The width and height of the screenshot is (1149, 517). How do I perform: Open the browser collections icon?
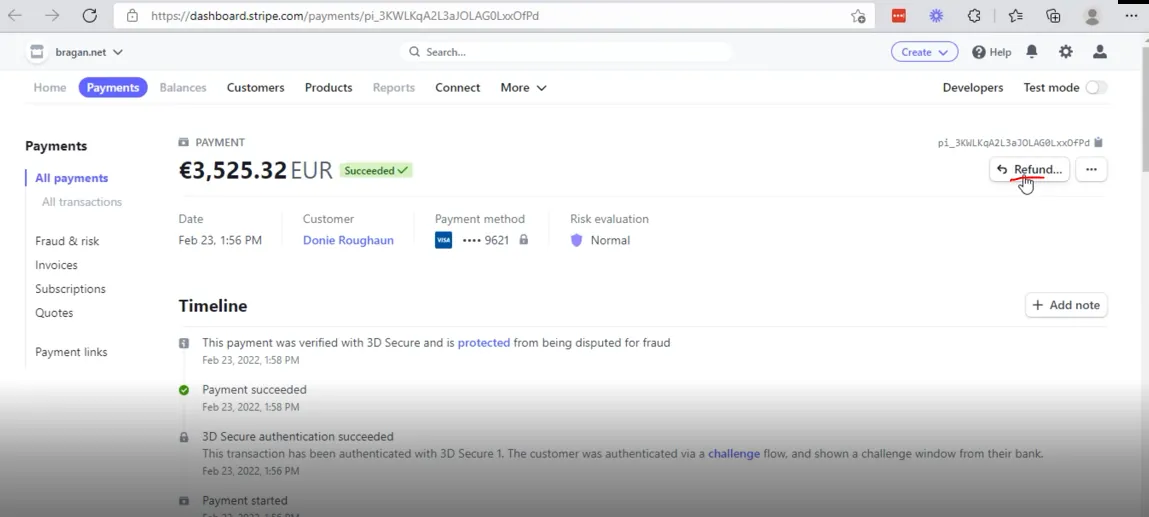1053,15
